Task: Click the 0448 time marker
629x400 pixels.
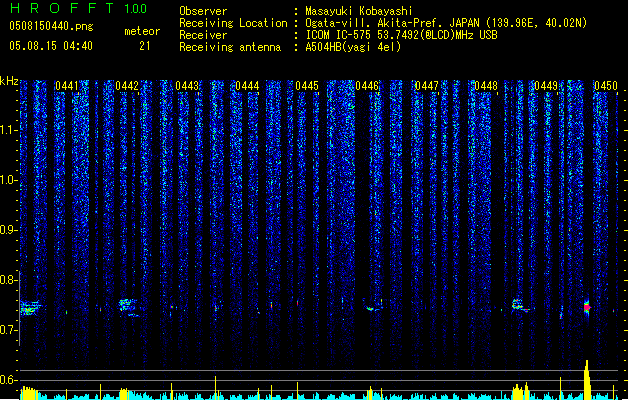Action: tap(486, 86)
